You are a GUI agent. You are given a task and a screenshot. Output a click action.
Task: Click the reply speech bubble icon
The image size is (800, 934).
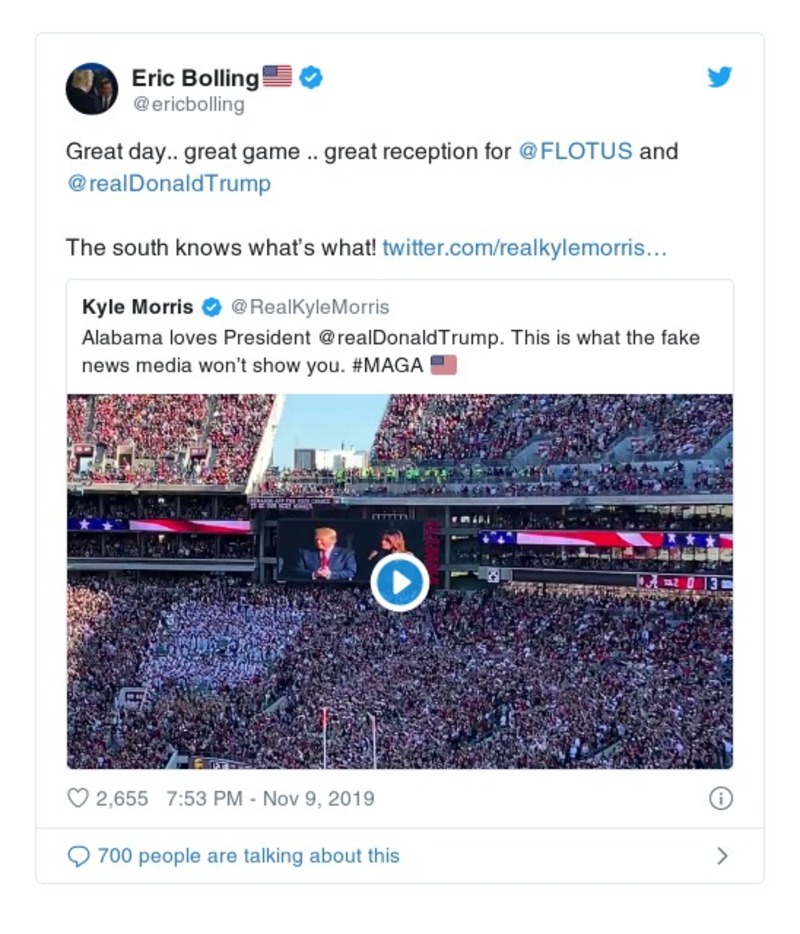click(x=78, y=856)
